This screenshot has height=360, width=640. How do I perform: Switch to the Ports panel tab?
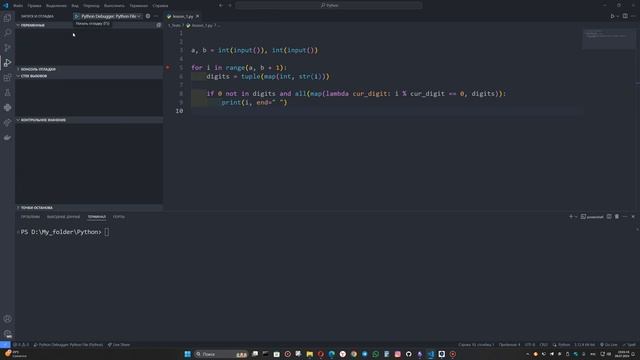pyautogui.click(x=119, y=217)
